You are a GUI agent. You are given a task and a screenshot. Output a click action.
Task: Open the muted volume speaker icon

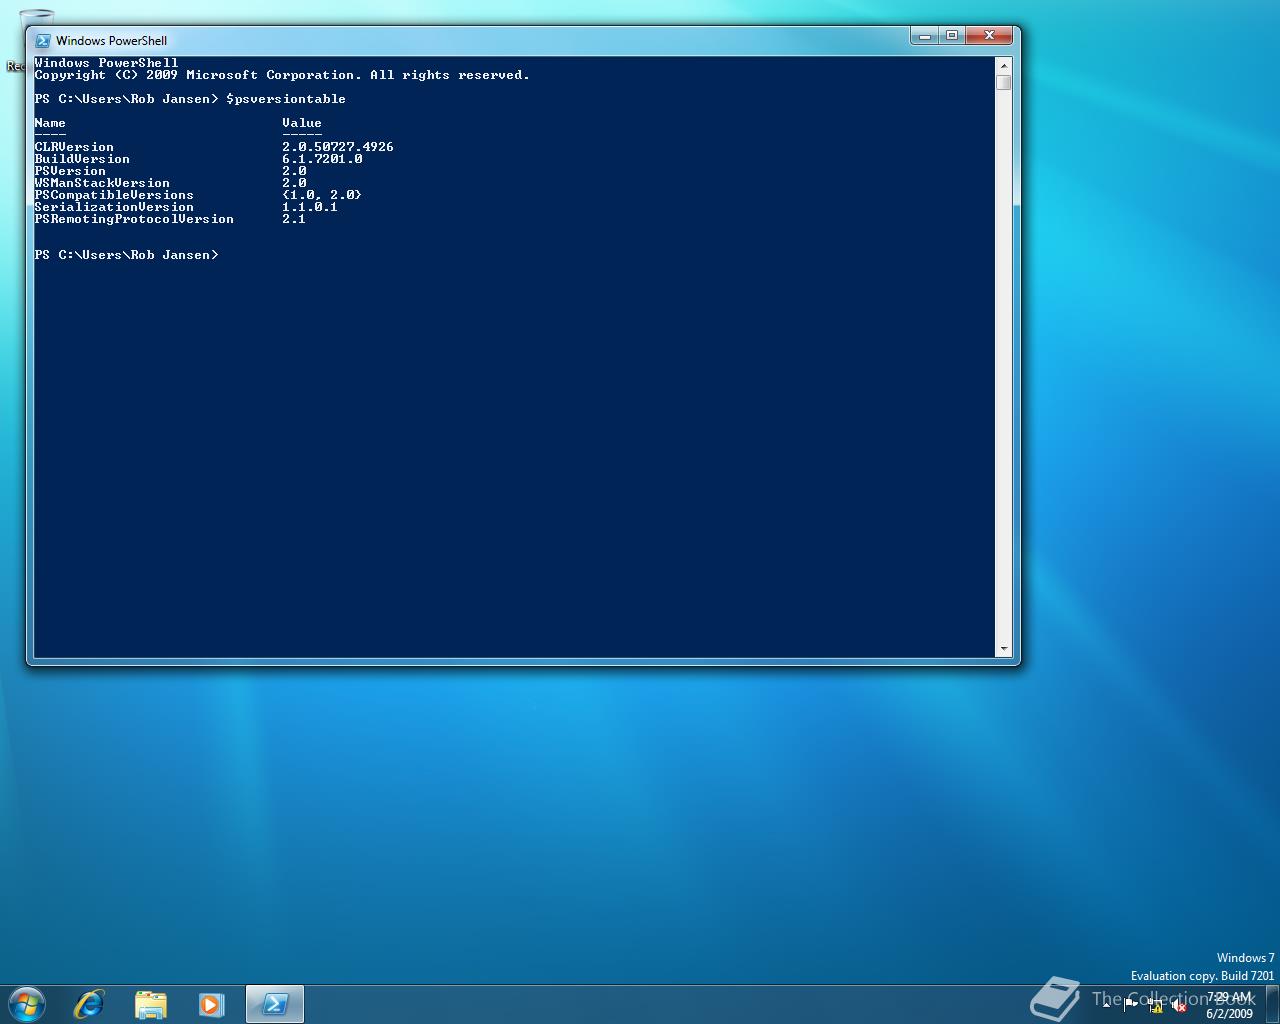(x=1180, y=1006)
